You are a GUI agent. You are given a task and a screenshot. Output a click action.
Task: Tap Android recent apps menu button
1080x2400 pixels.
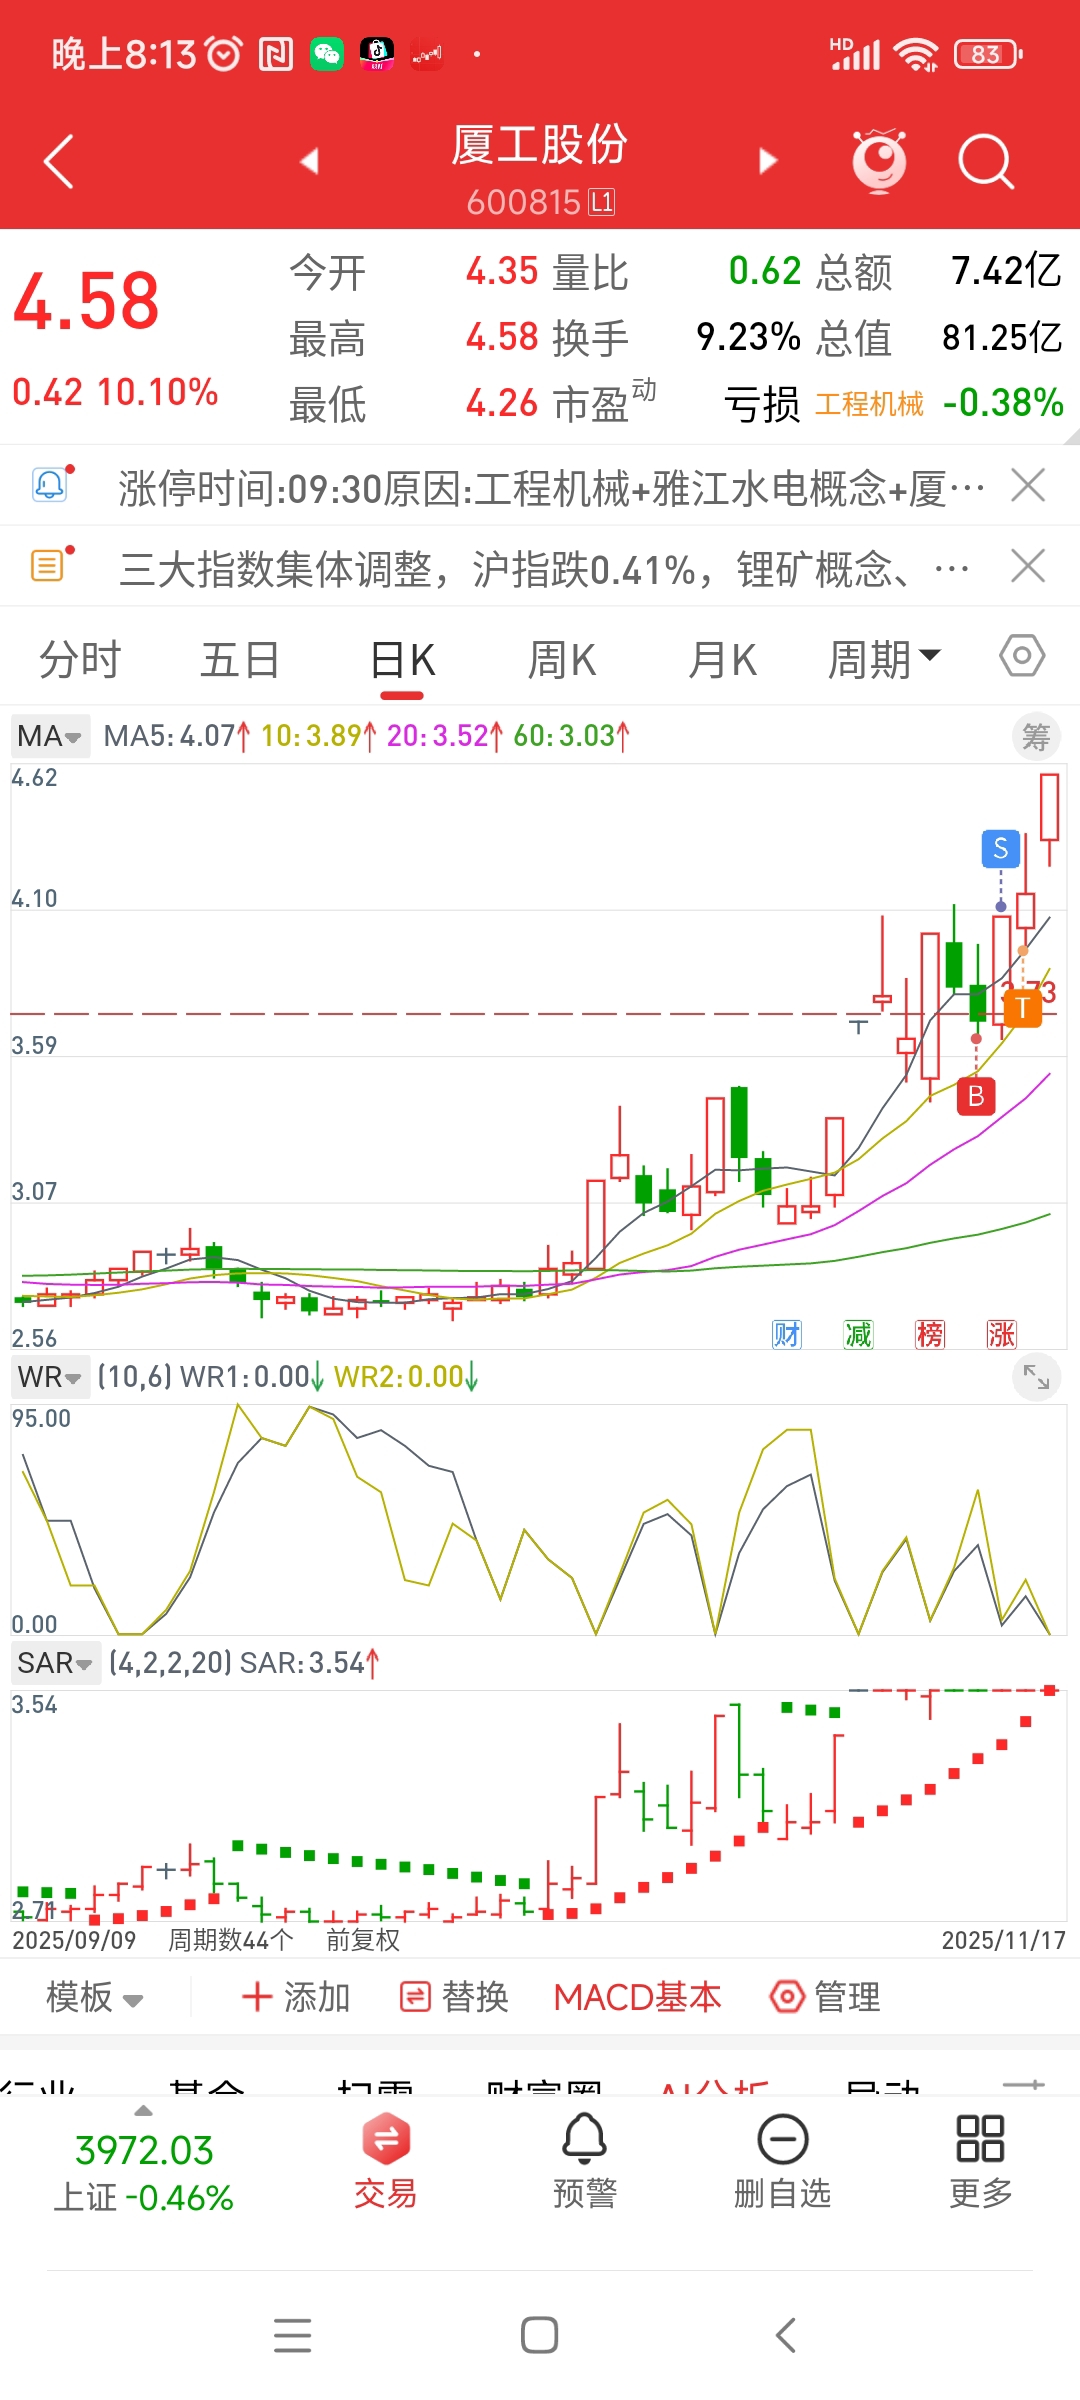pos(293,2335)
